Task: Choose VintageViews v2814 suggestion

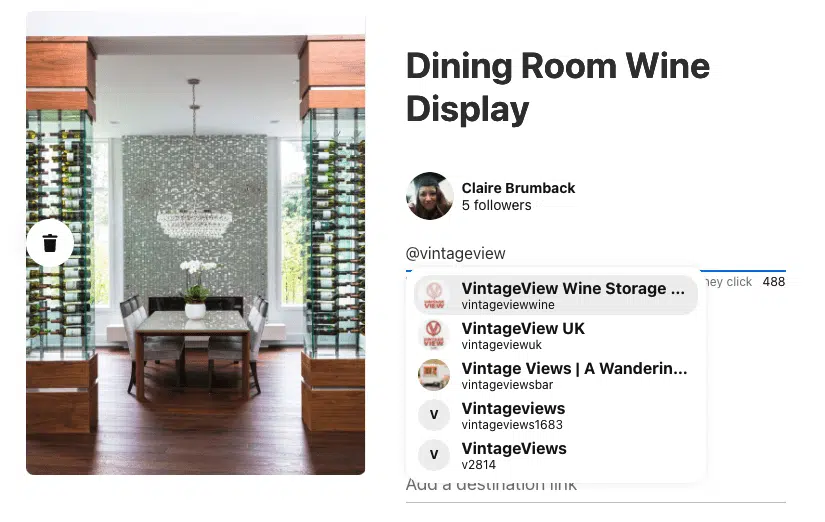Action: coord(556,455)
